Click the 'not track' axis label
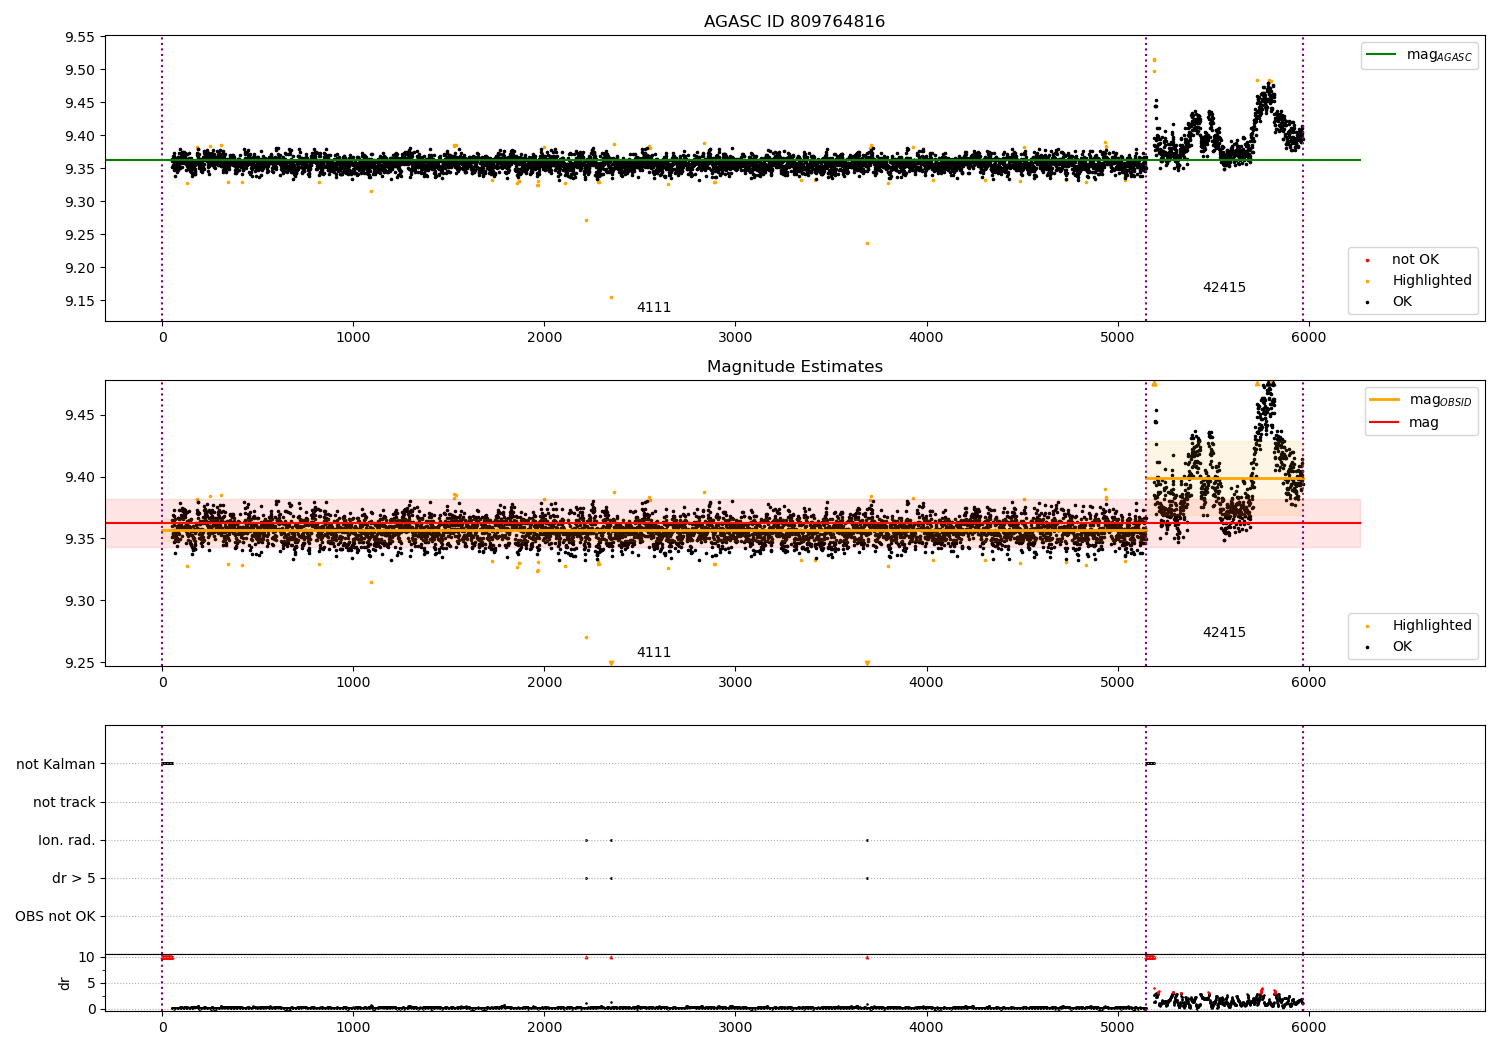1500x1050 pixels. (64, 802)
